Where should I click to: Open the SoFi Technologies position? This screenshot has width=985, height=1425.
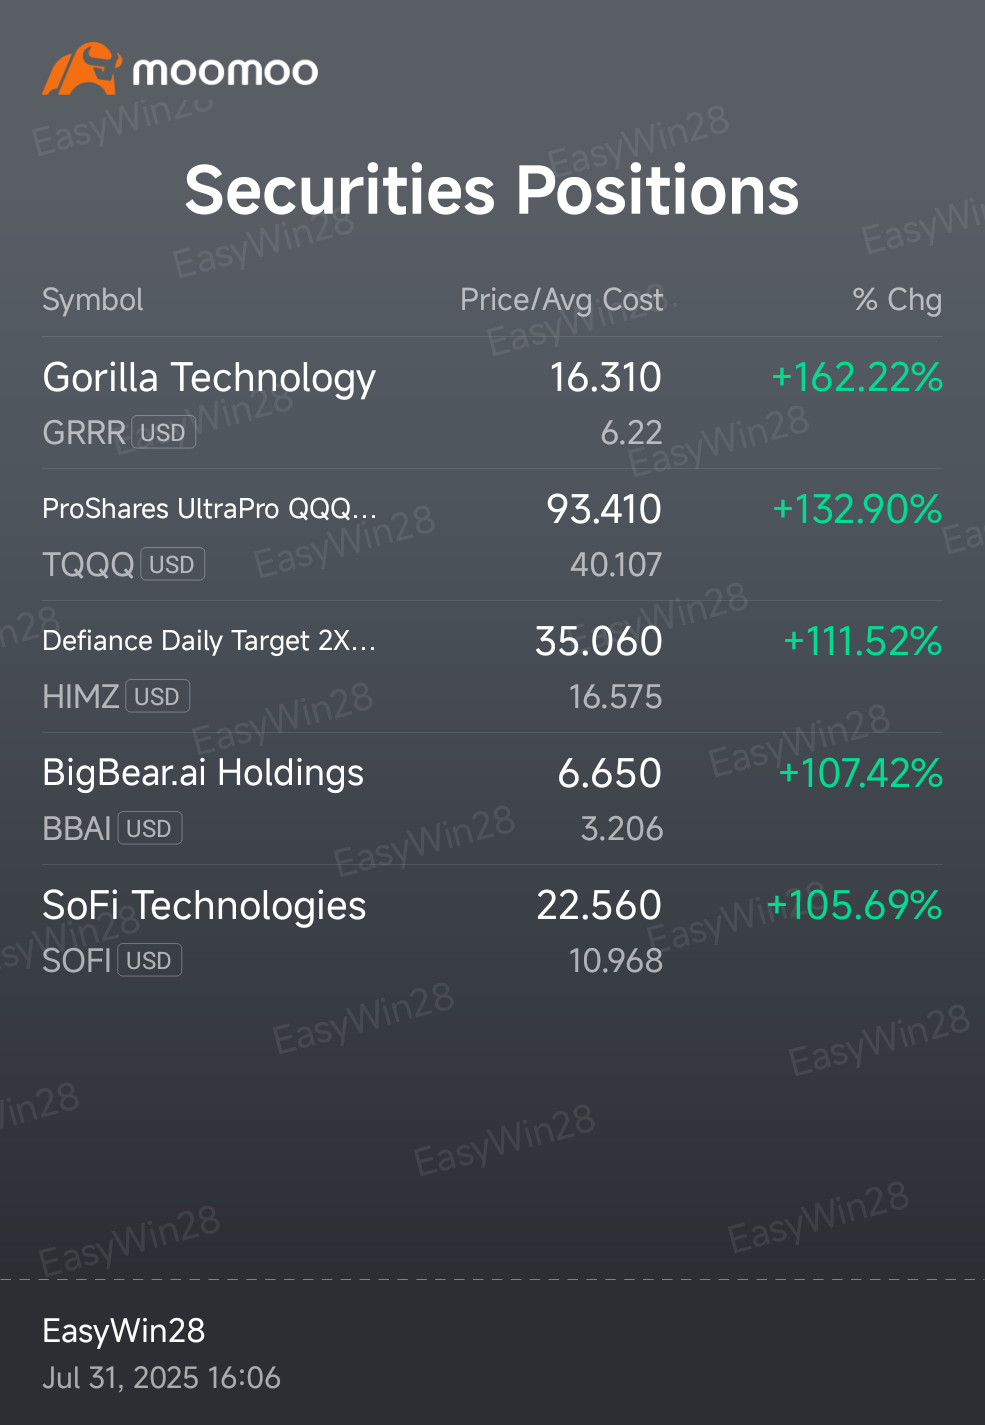492,931
